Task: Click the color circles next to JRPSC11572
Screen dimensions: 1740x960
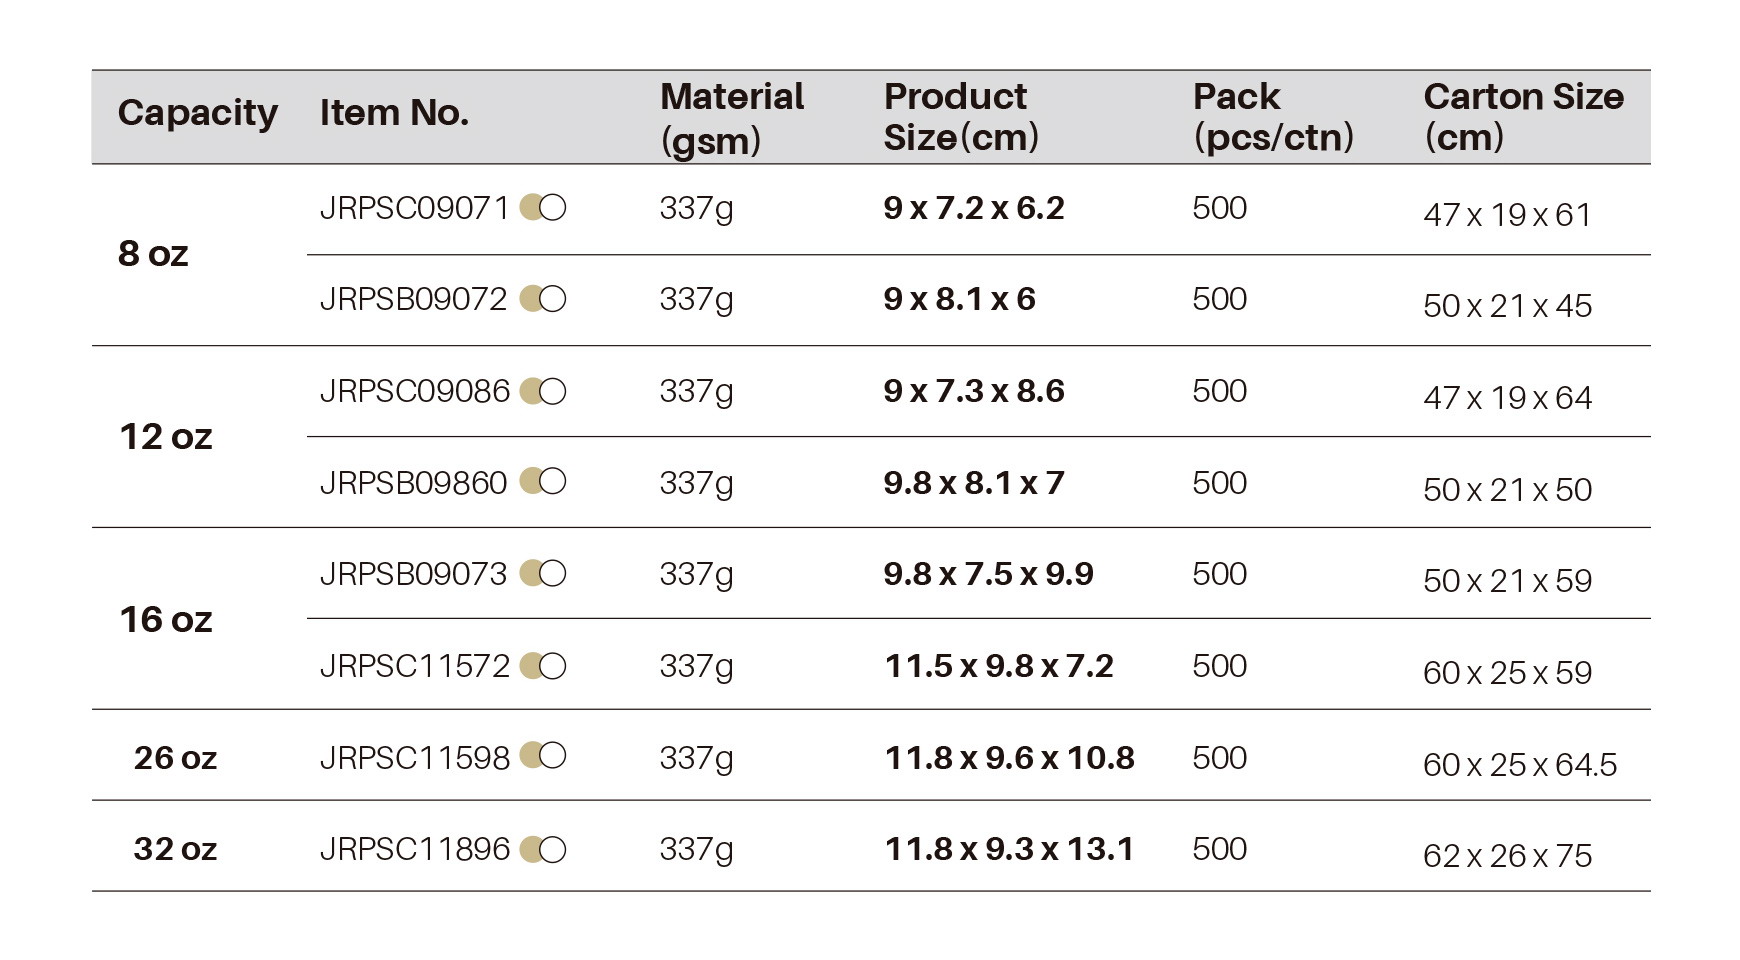Action: pyautogui.click(x=543, y=666)
